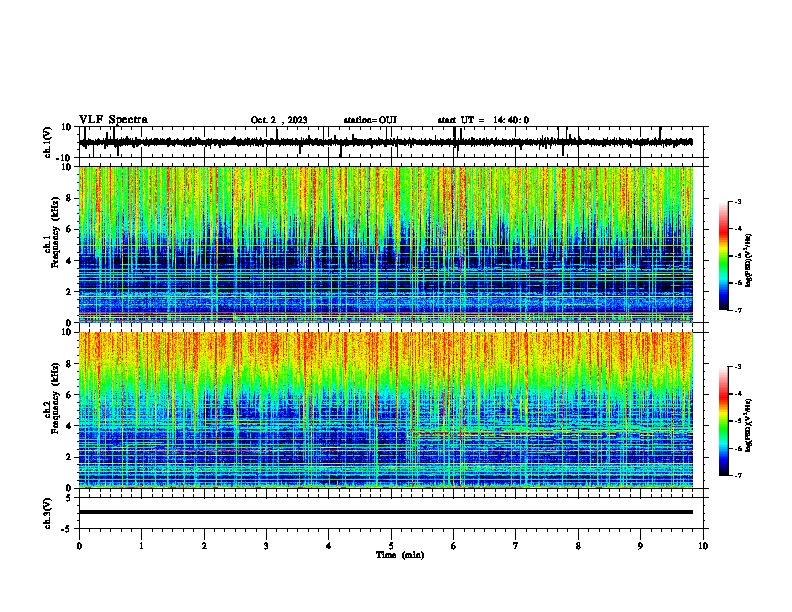792x612 pixels.
Task: Click the "-7" label on ch.2 colorbar
Action: pyautogui.click(x=738, y=476)
